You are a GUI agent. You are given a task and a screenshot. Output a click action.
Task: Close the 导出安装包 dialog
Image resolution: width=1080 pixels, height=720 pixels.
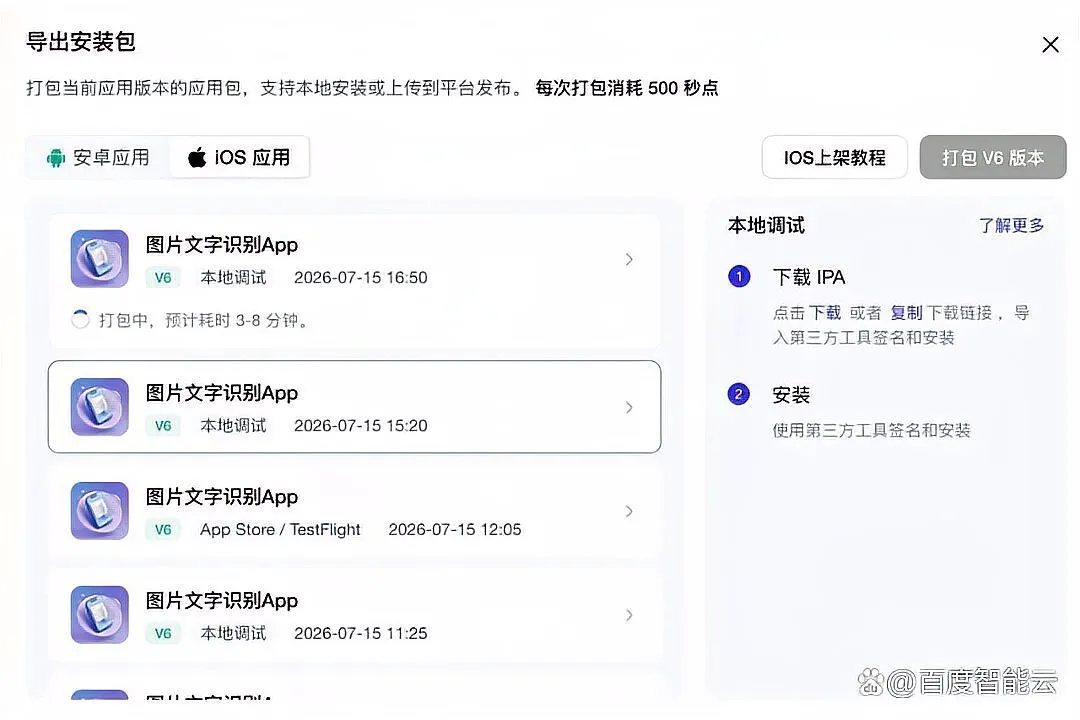point(1050,45)
